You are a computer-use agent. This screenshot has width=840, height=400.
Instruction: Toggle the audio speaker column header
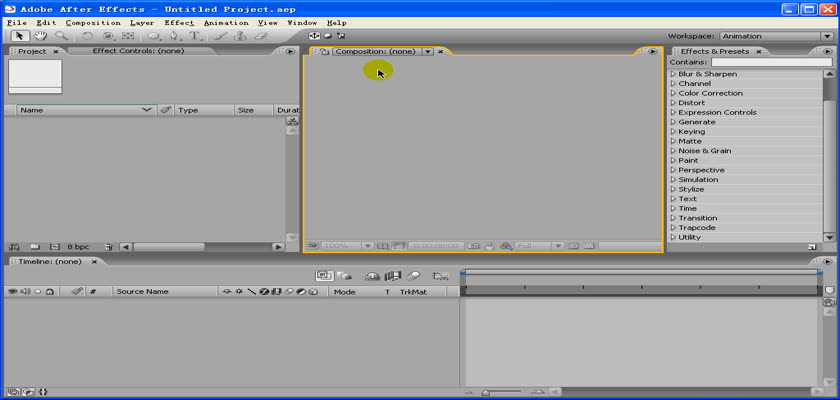pos(26,292)
